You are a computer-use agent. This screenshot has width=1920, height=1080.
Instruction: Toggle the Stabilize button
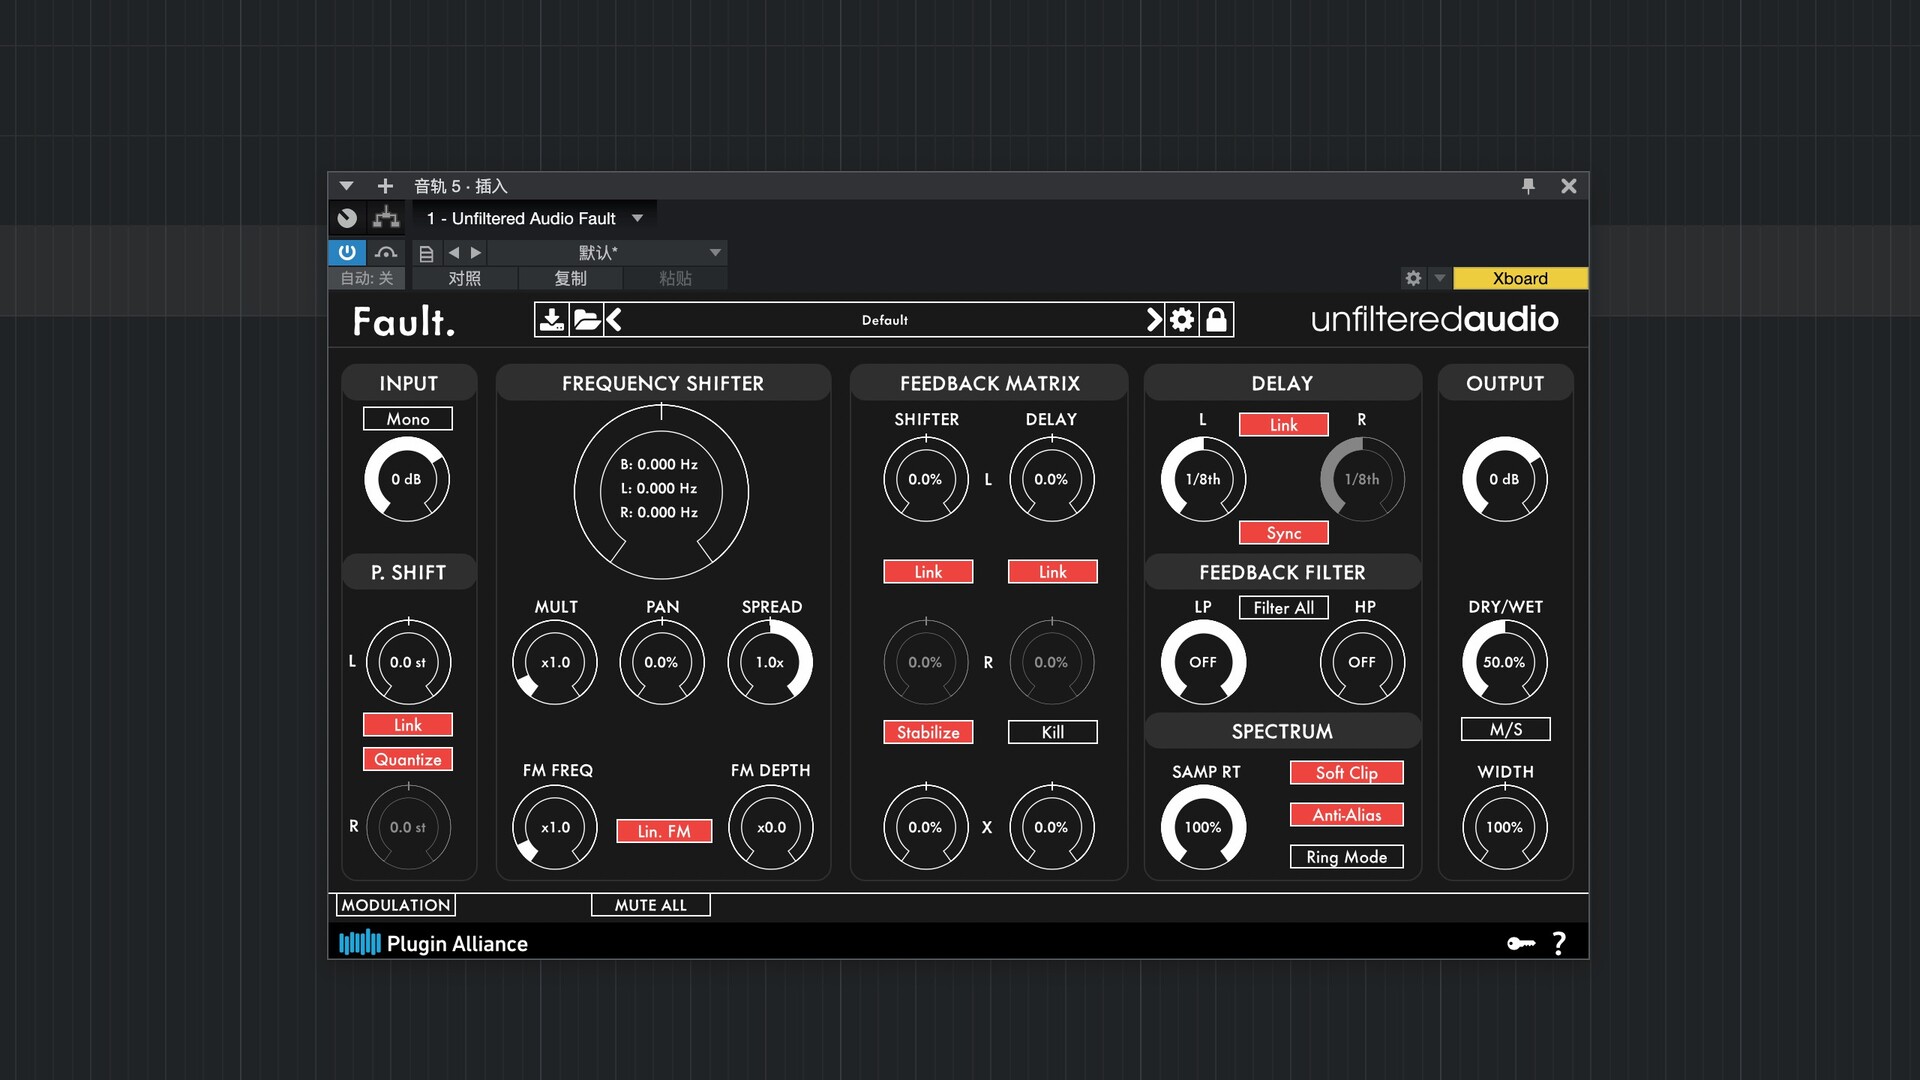(928, 732)
